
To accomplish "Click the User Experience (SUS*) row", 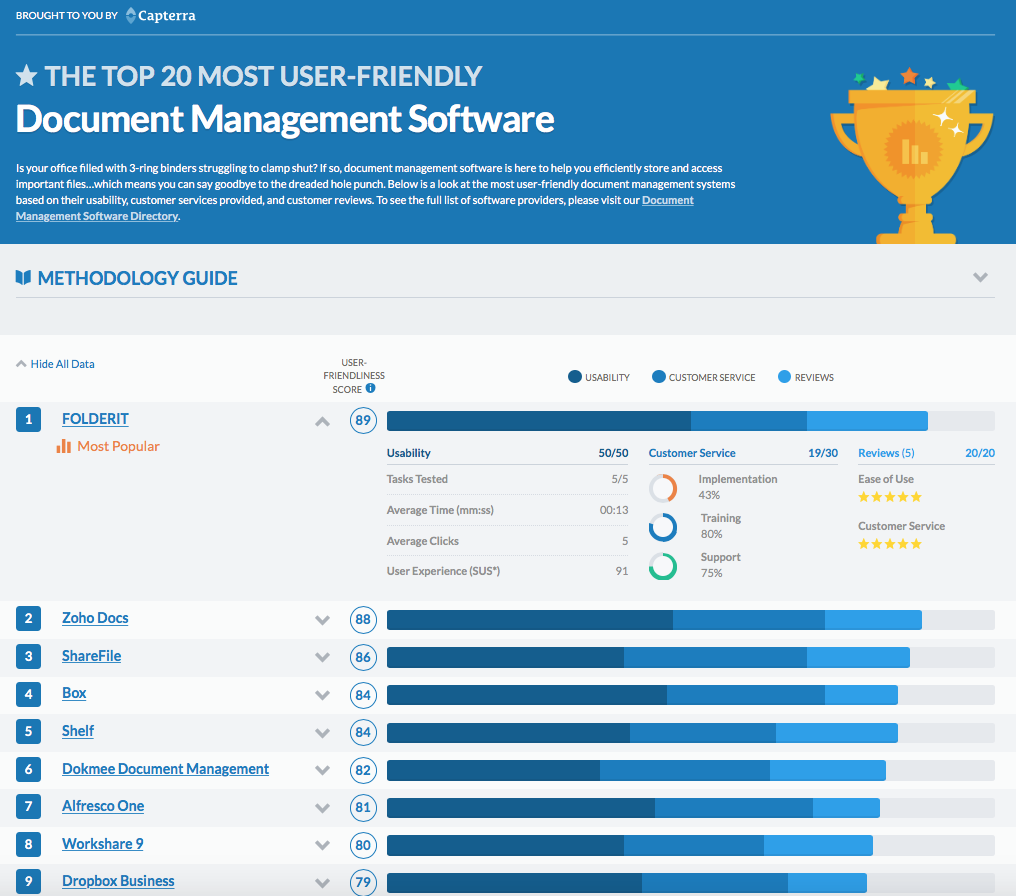I will click(x=507, y=571).
